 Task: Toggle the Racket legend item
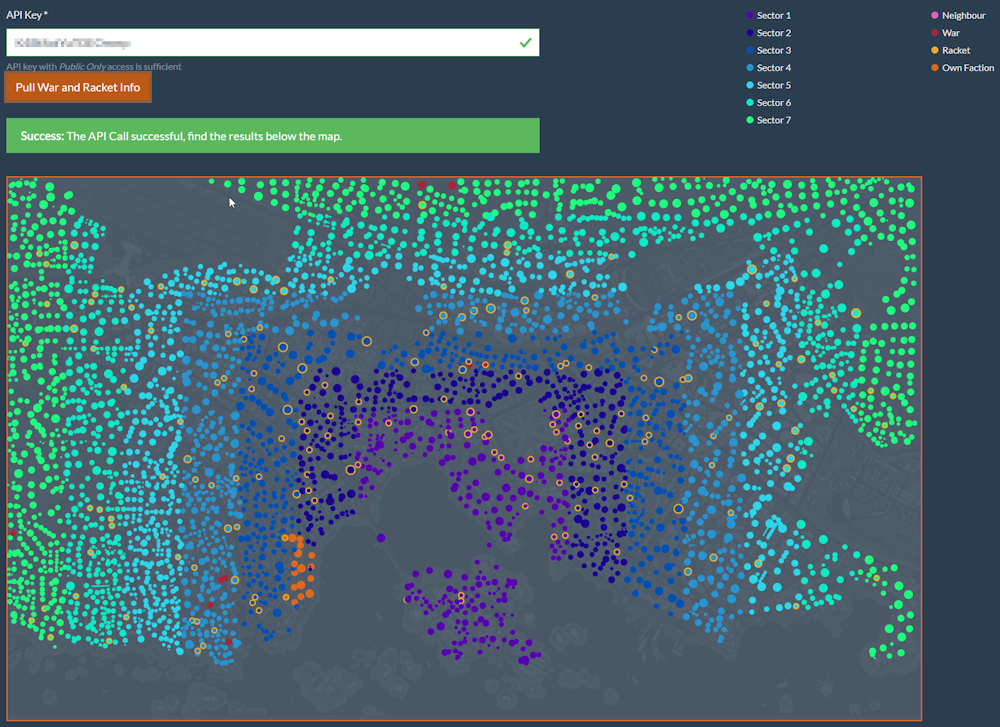pyautogui.click(x=955, y=50)
